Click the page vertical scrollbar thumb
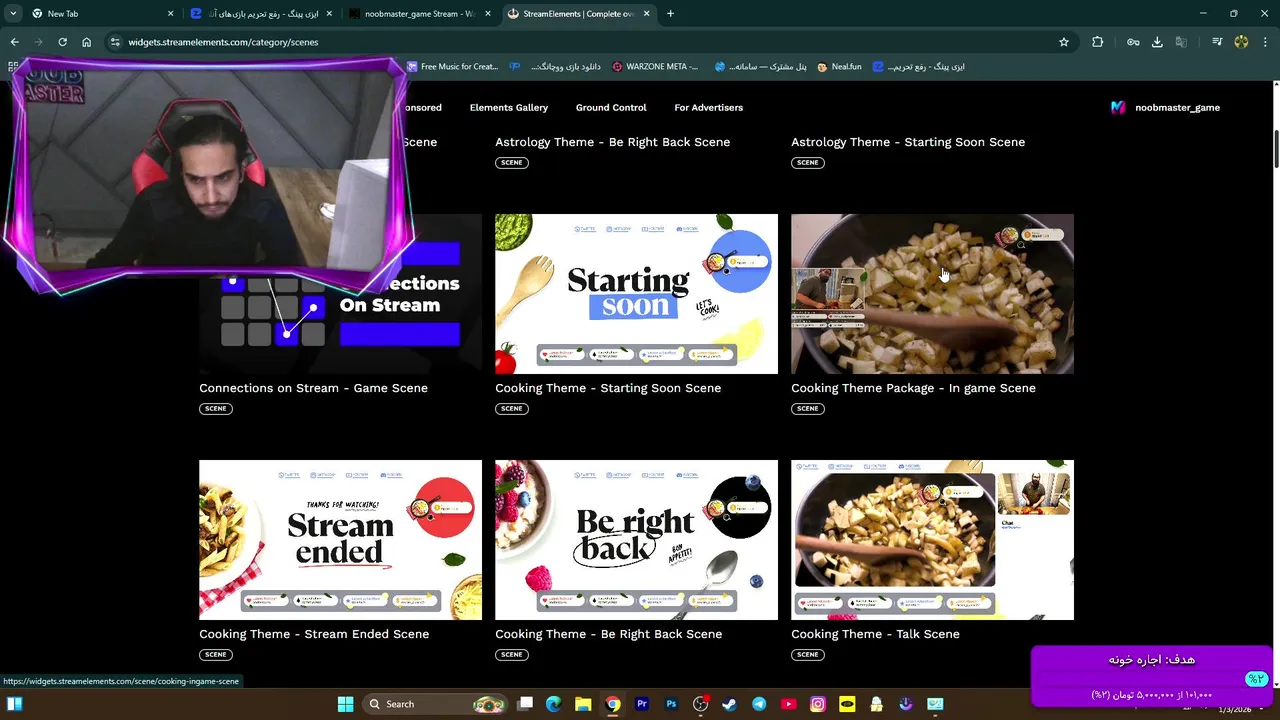 (x=1275, y=149)
